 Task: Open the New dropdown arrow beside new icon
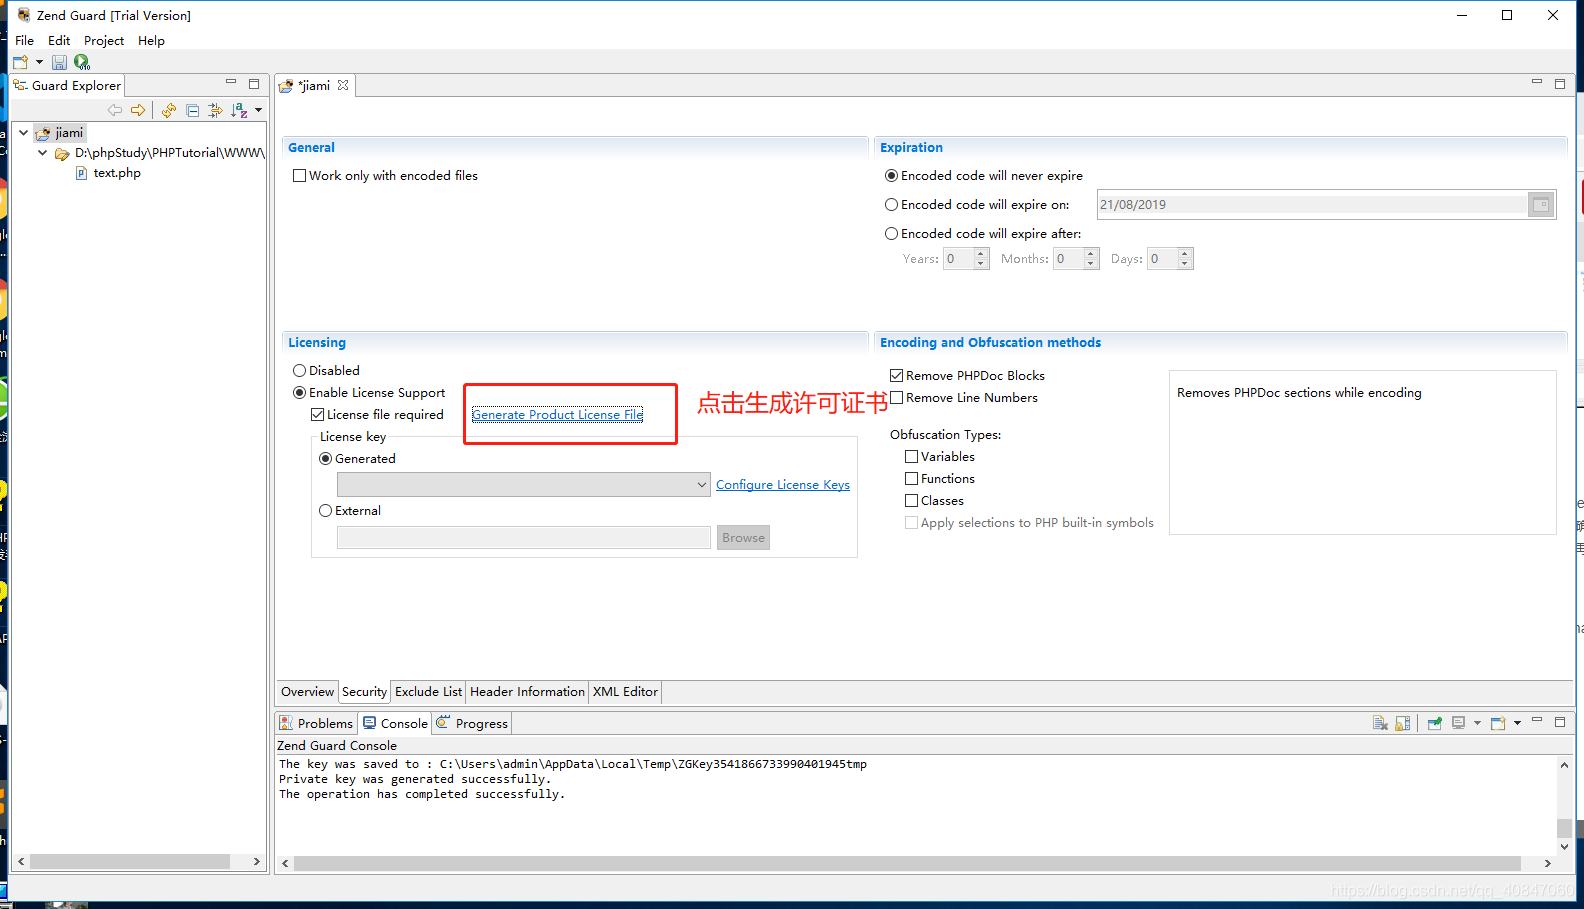coord(39,62)
